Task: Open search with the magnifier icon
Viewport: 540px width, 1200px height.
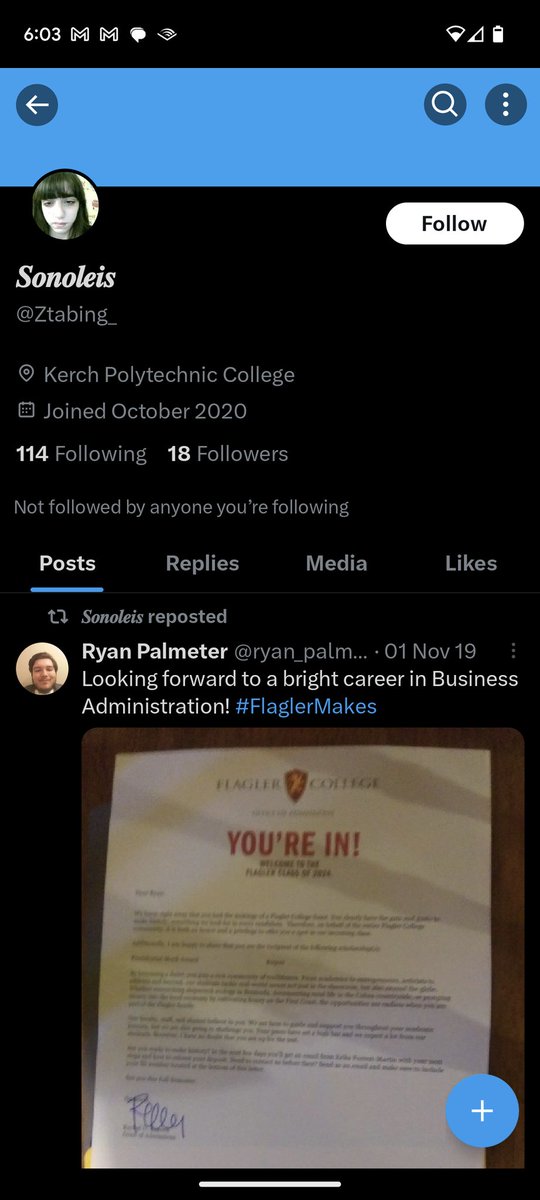Action: click(x=445, y=104)
